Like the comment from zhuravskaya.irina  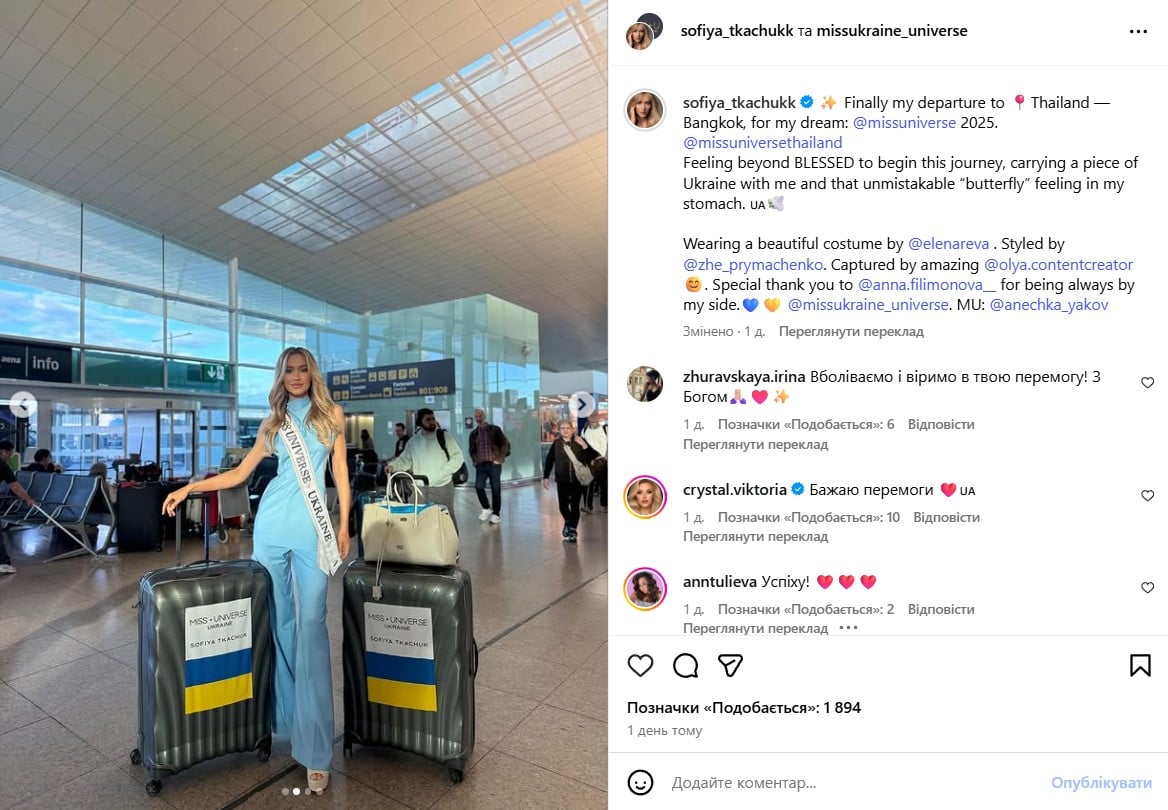1147,382
